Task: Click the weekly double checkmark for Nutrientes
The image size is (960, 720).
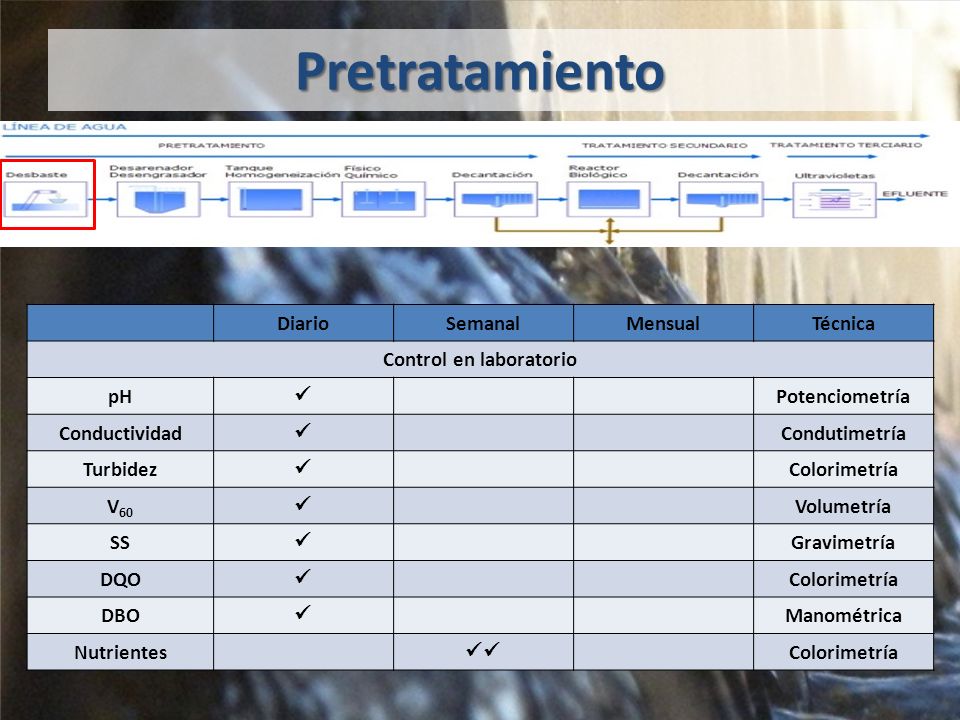Action: tap(483, 648)
